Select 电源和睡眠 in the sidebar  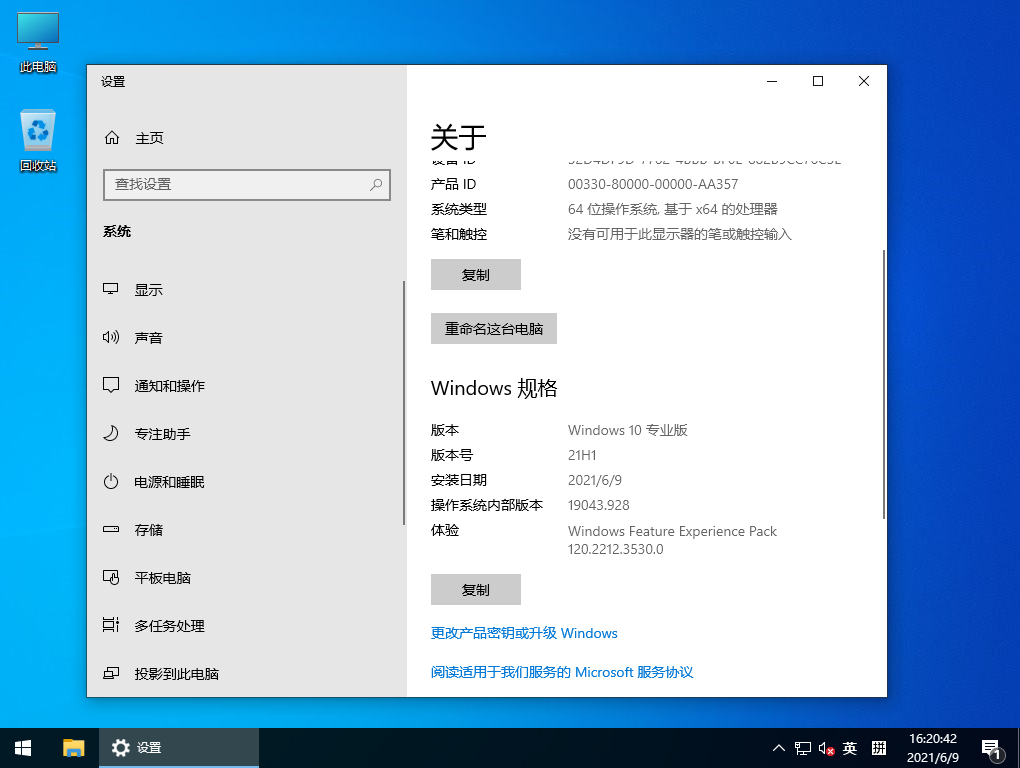coord(245,482)
